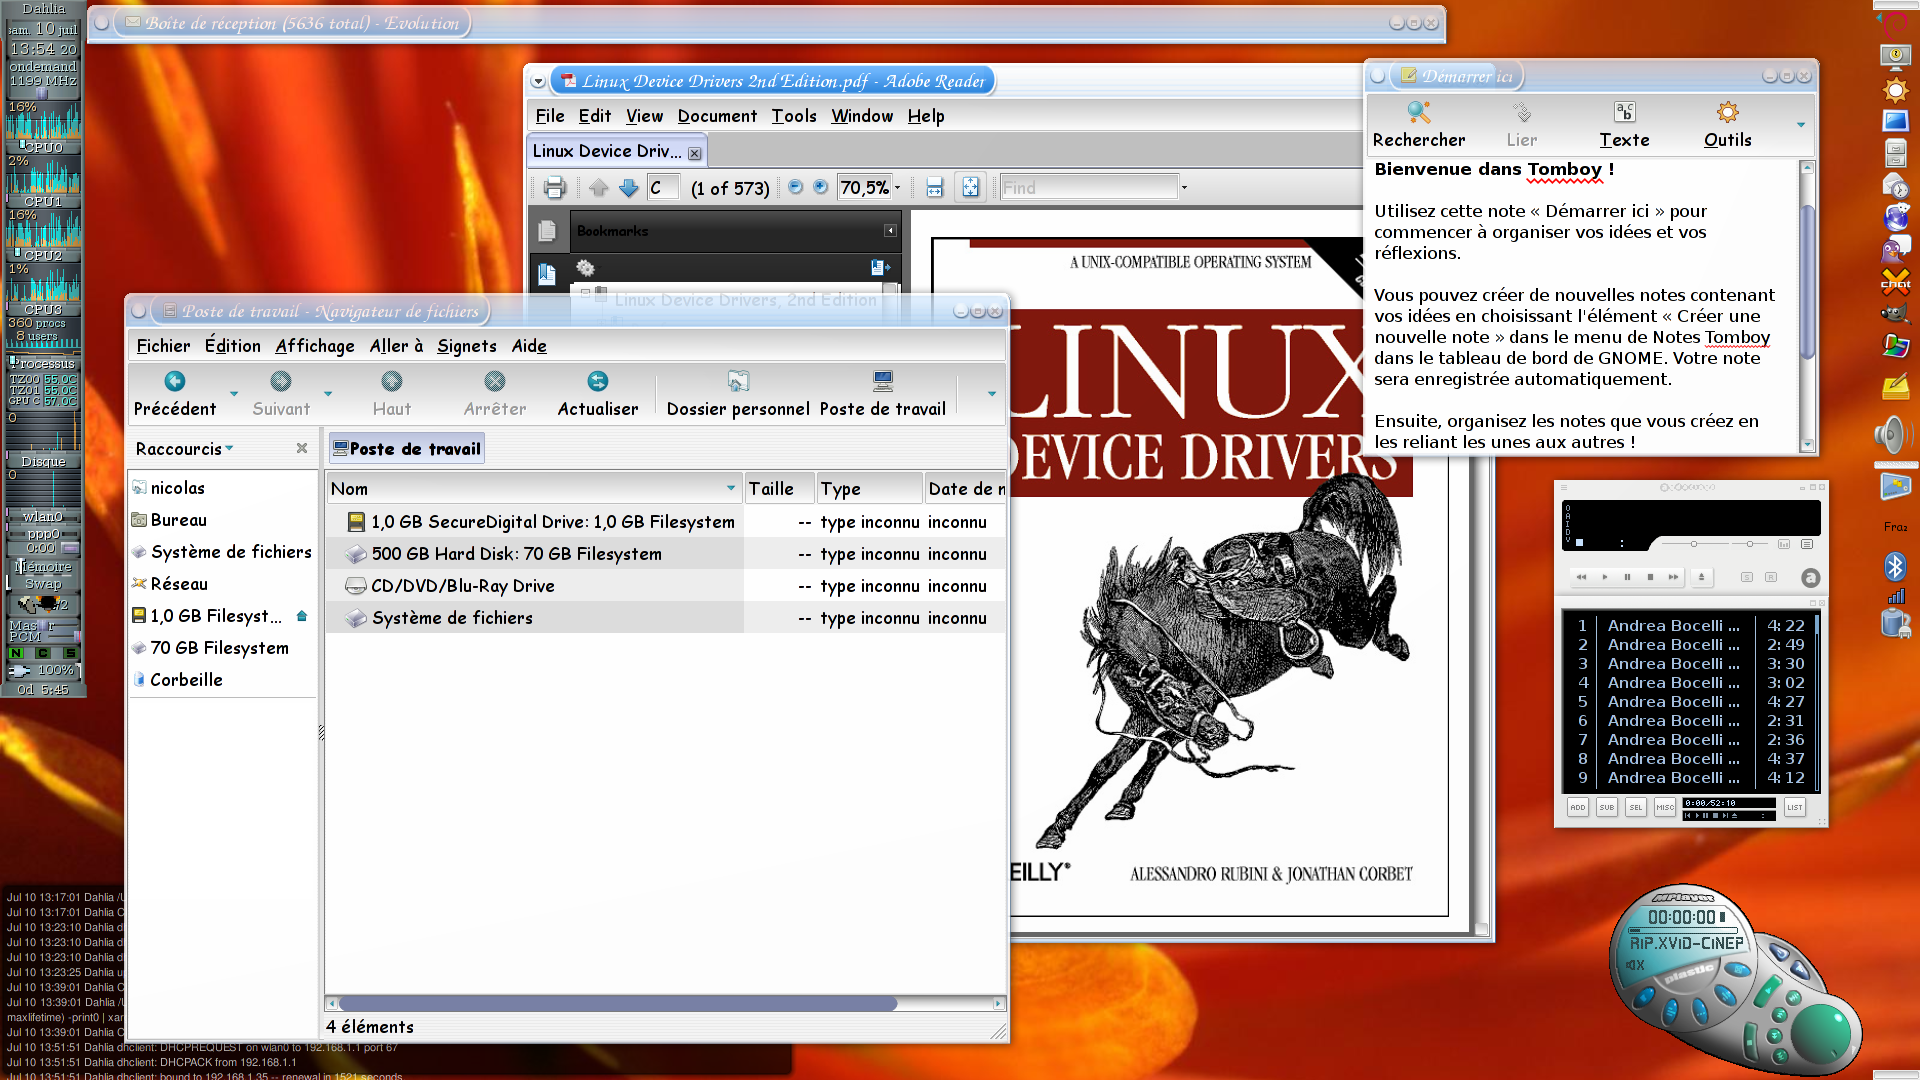The height and width of the screenshot is (1080, 1920).
Task: Click the Find input field
Action: [1089, 187]
